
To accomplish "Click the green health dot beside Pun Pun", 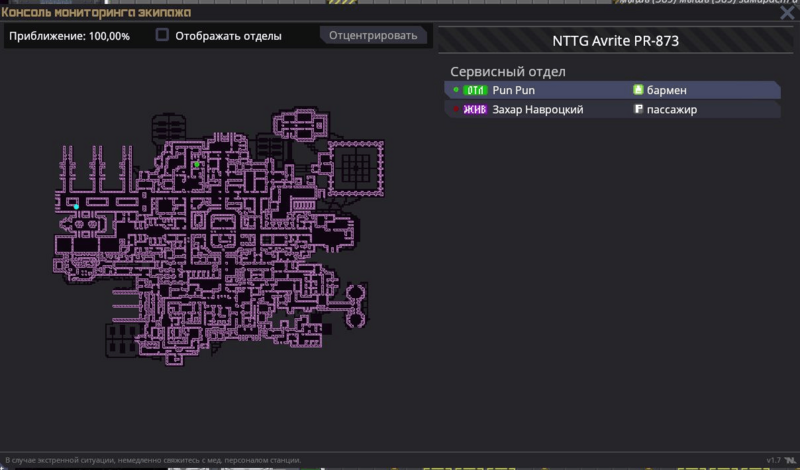I will (456, 90).
